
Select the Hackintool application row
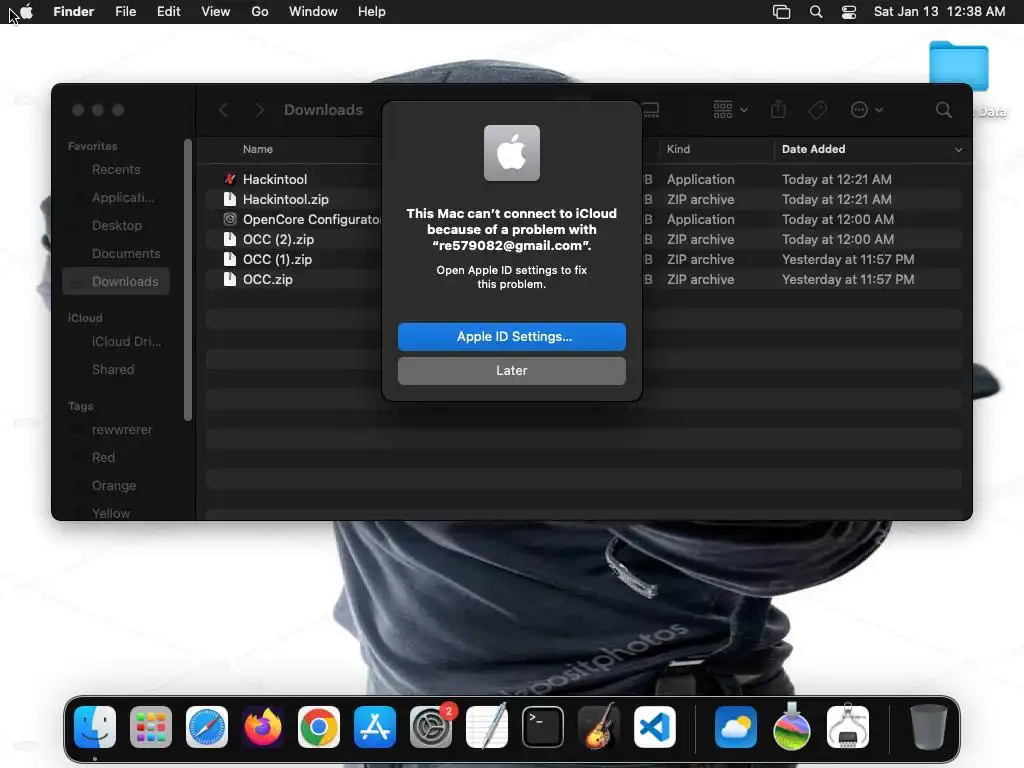[x=583, y=179]
